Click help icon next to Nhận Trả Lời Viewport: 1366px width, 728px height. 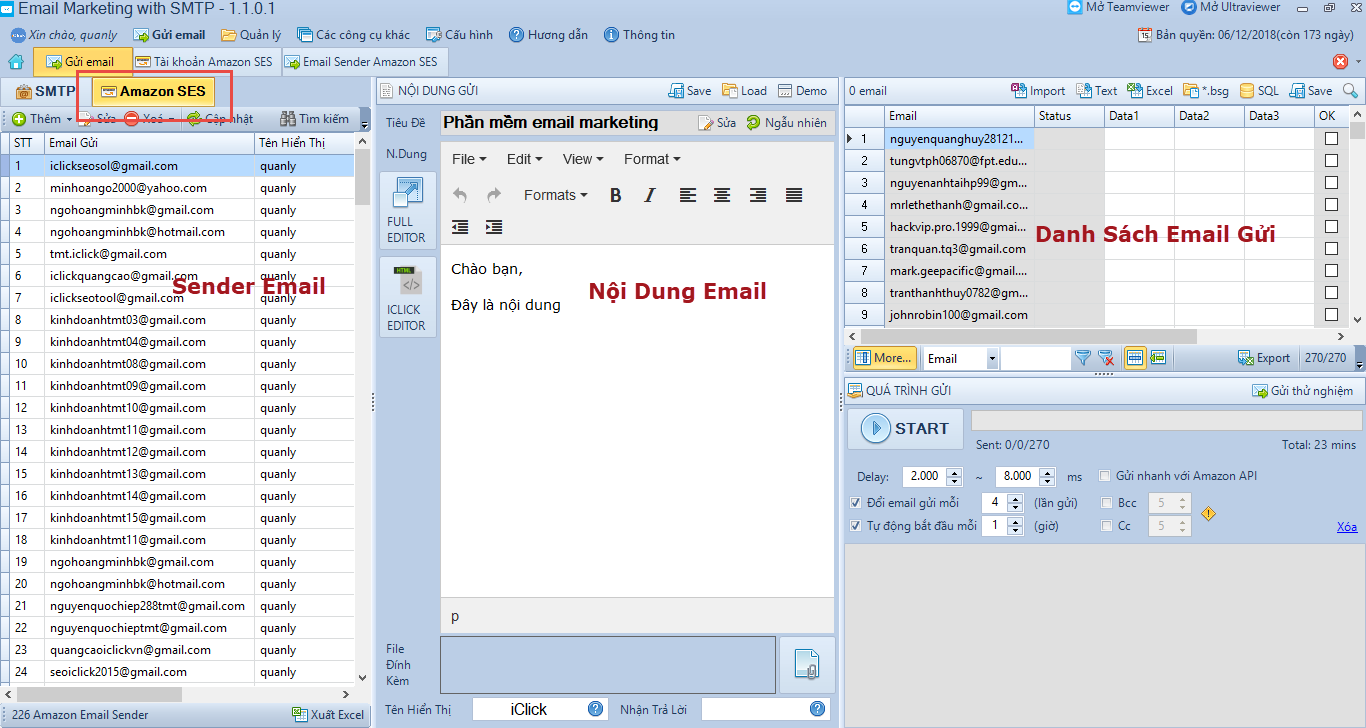tap(817, 709)
